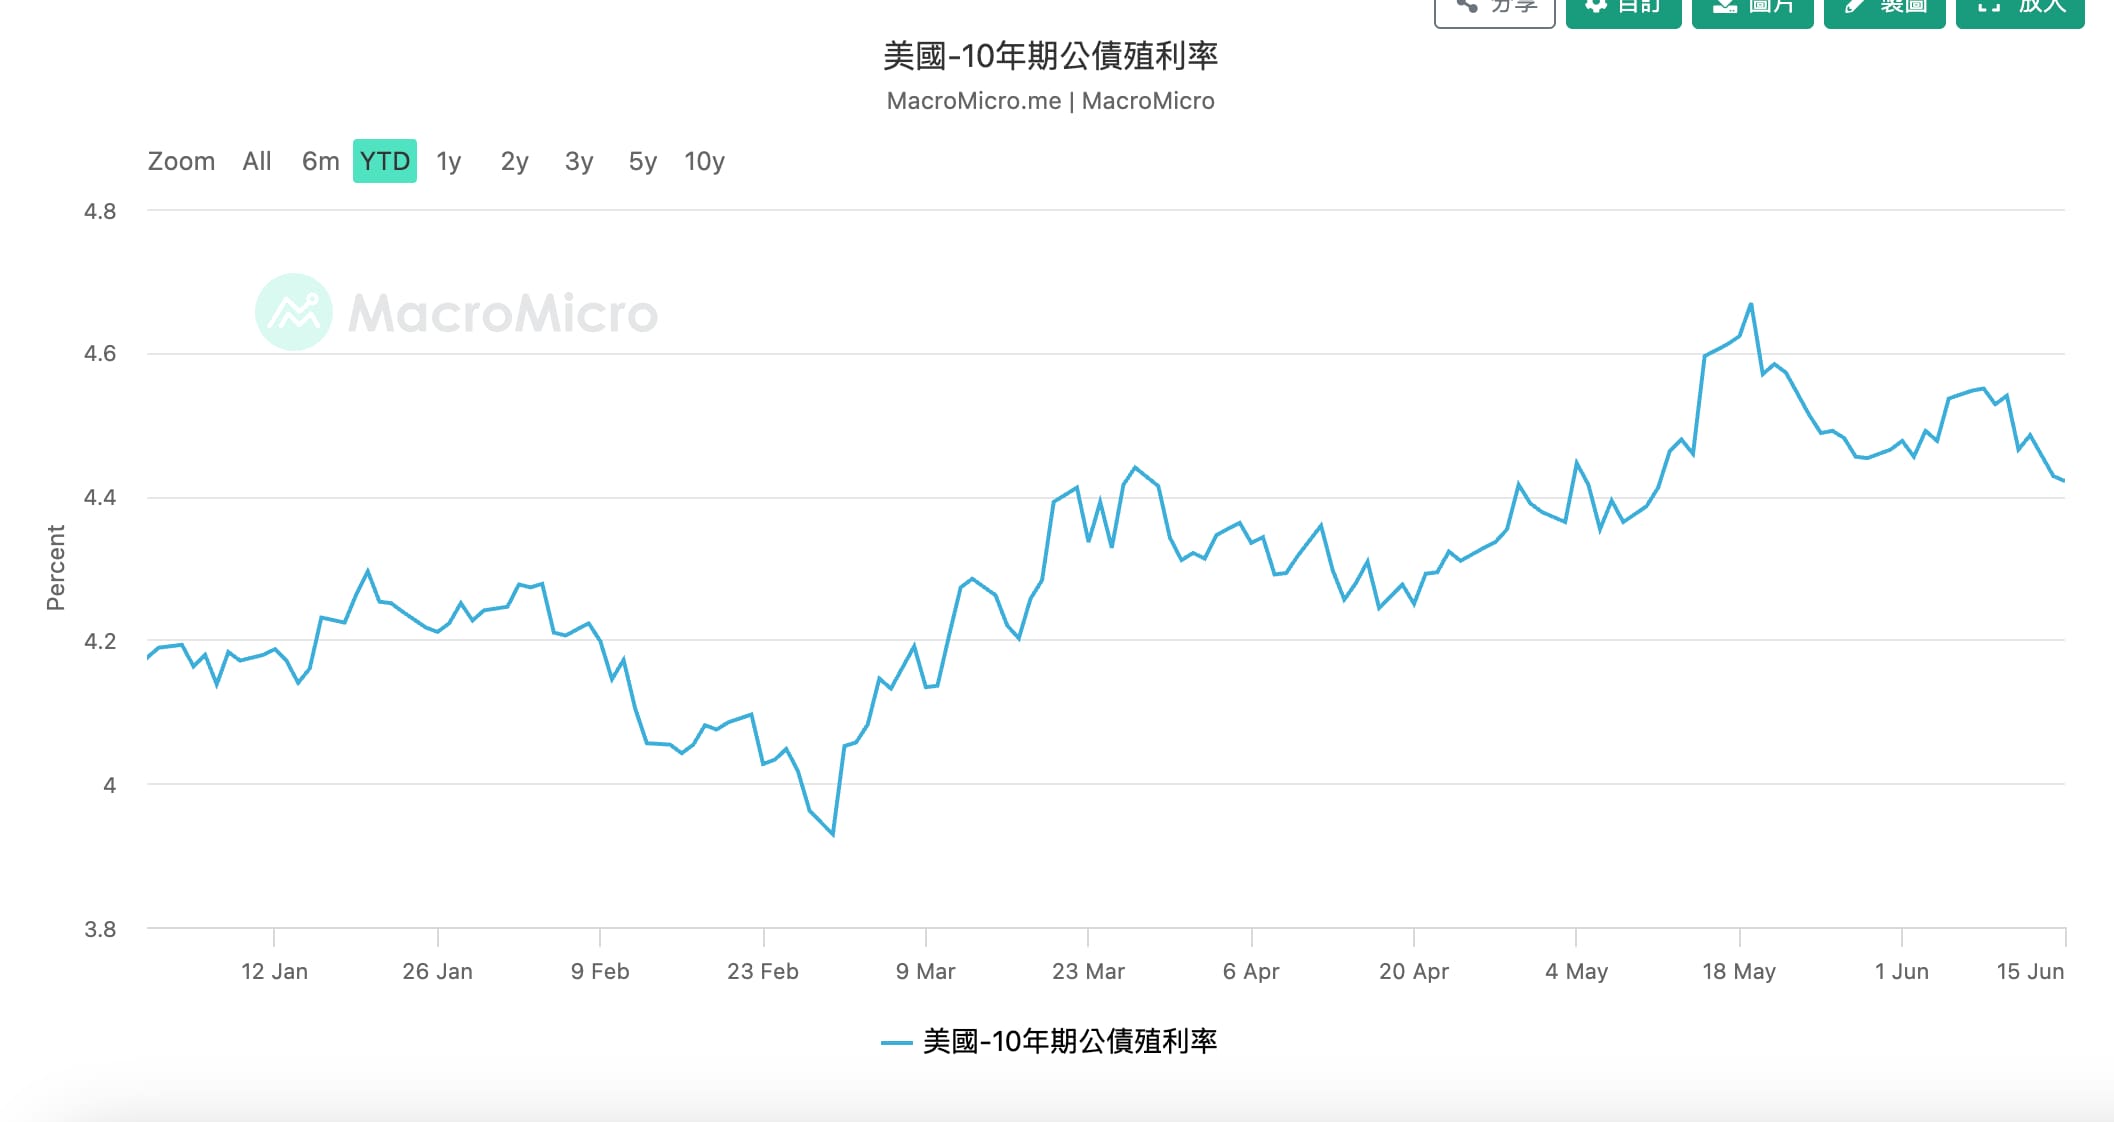Click the 12 Jan x-axis label

[x=274, y=971]
